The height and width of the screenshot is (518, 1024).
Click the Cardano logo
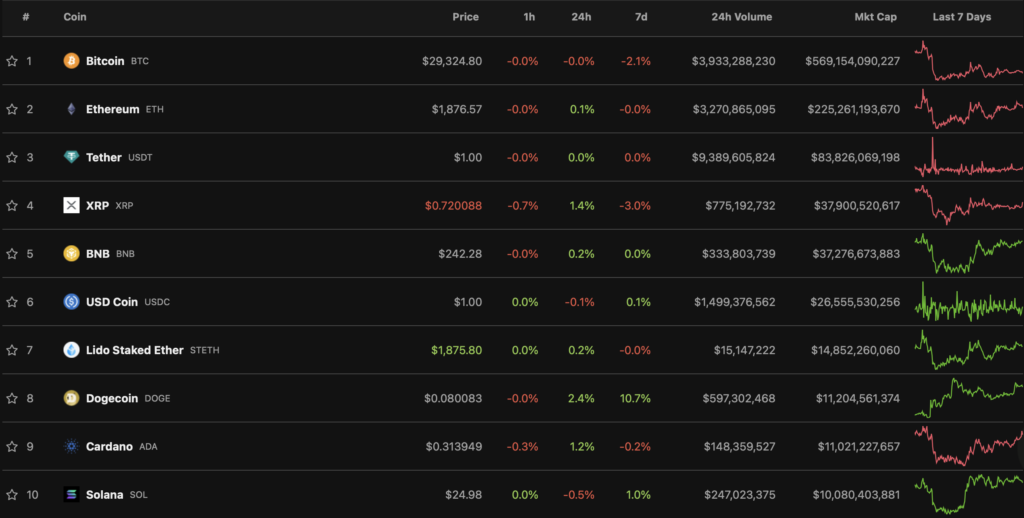[71, 446]
